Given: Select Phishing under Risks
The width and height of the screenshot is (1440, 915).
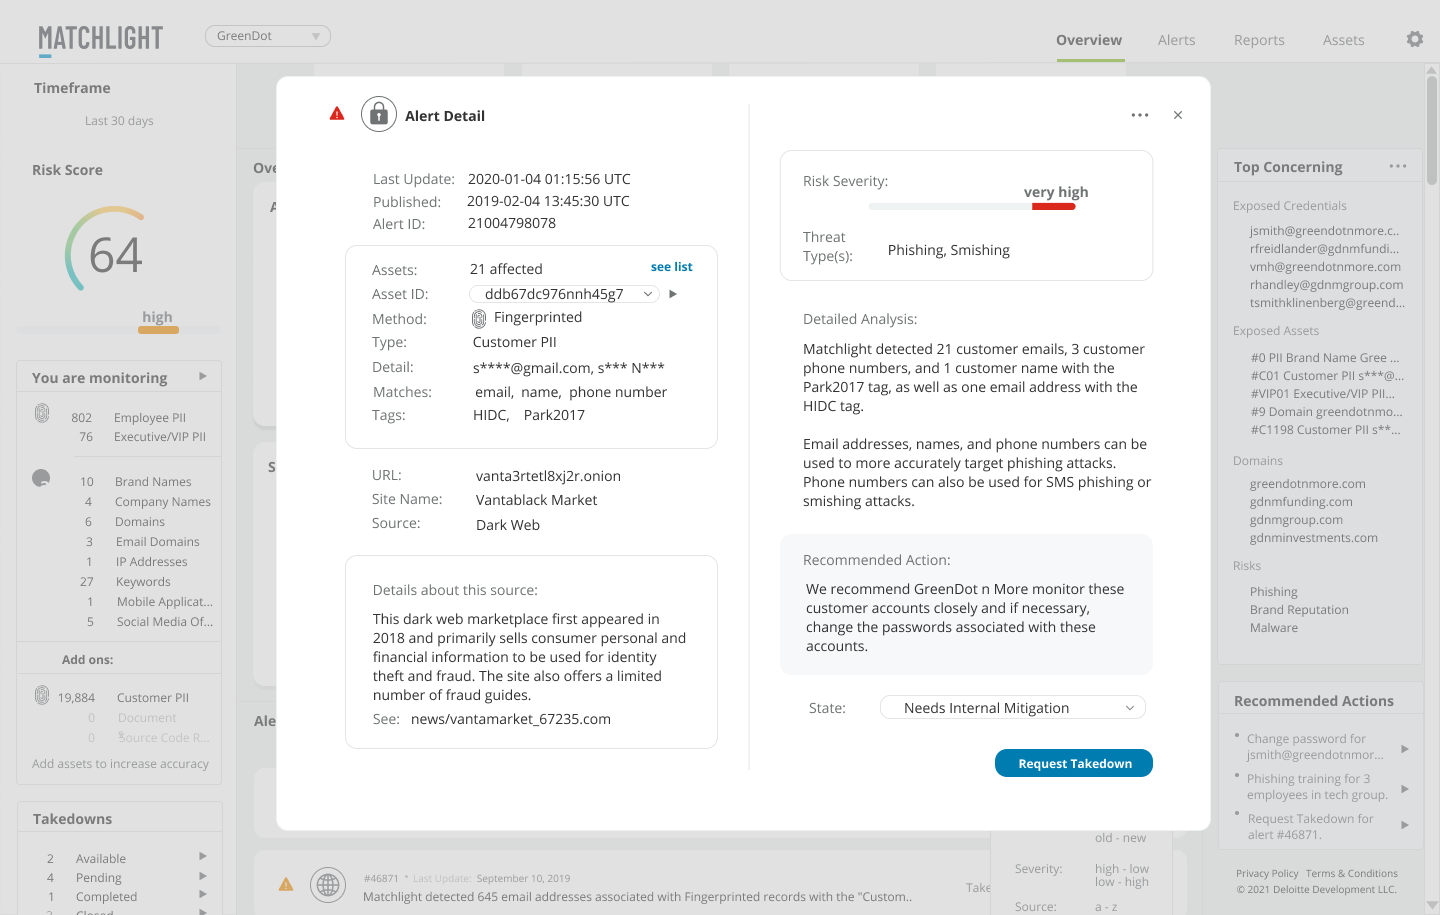Looking at the screenshot, I should (1273, 592).
